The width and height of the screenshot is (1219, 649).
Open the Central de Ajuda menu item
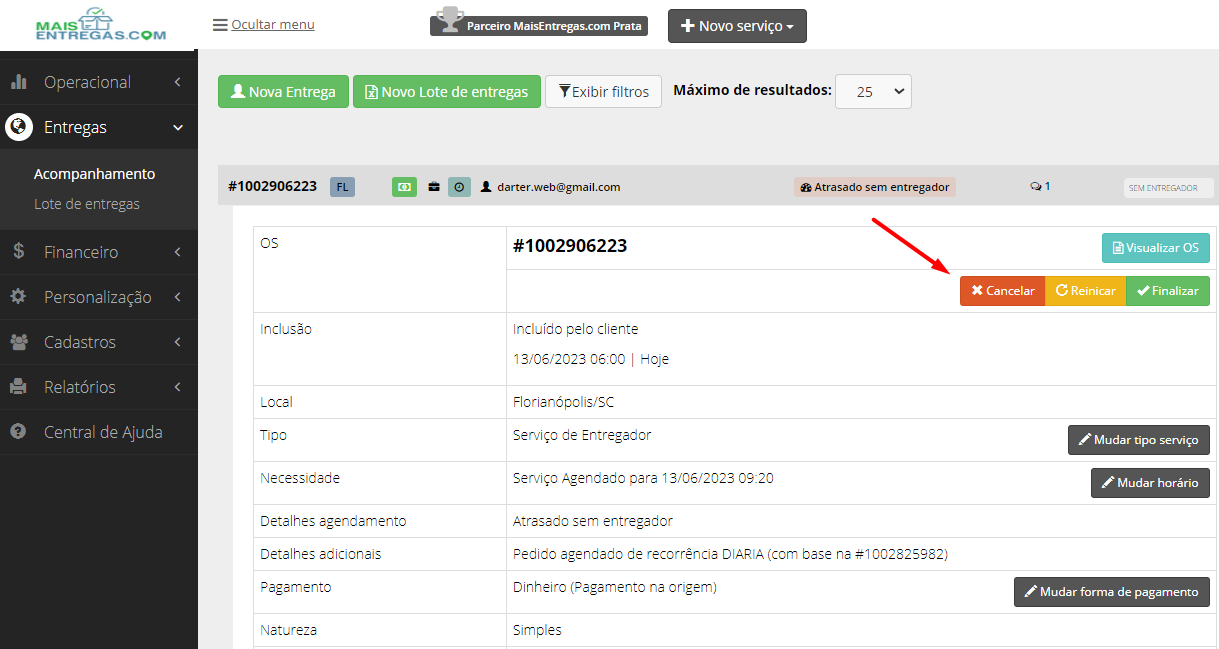(99, 432)
